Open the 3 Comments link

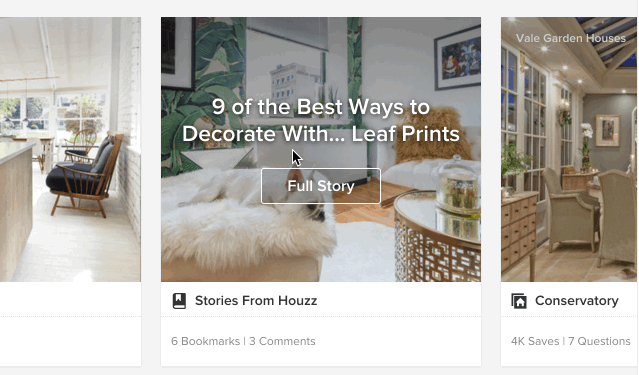point(282,341)
